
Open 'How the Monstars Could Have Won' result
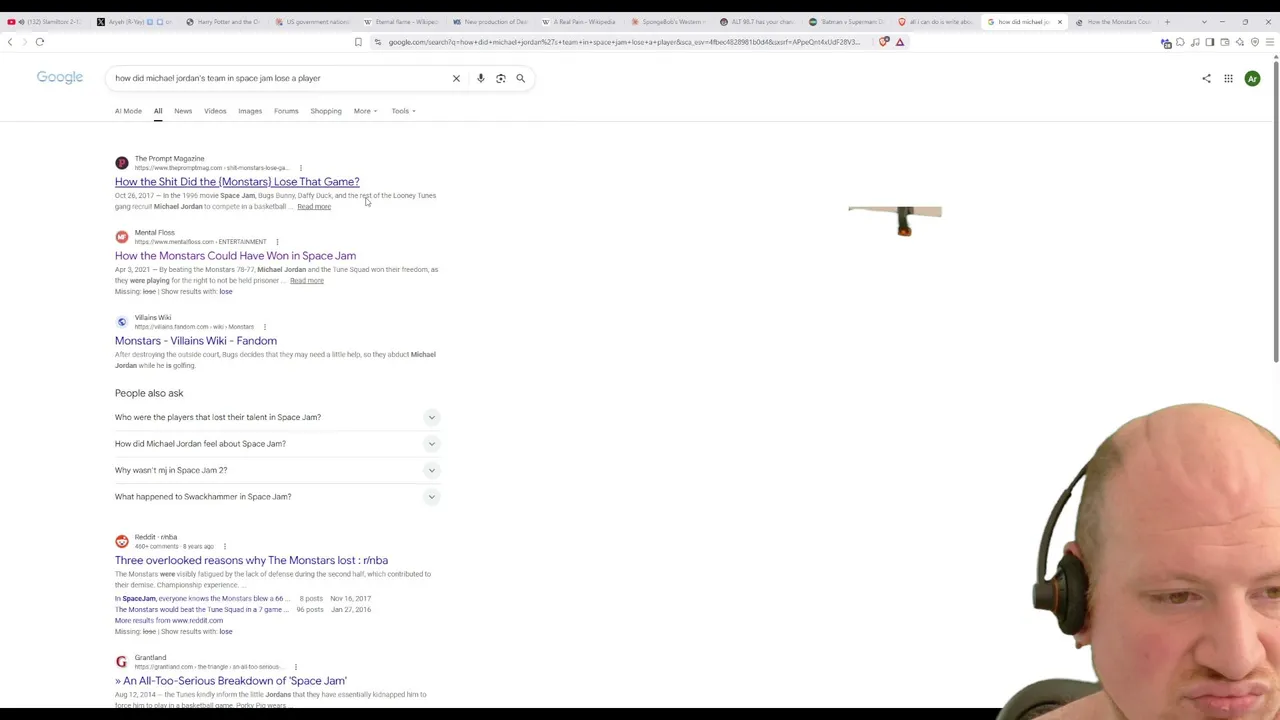coord(235,256)
